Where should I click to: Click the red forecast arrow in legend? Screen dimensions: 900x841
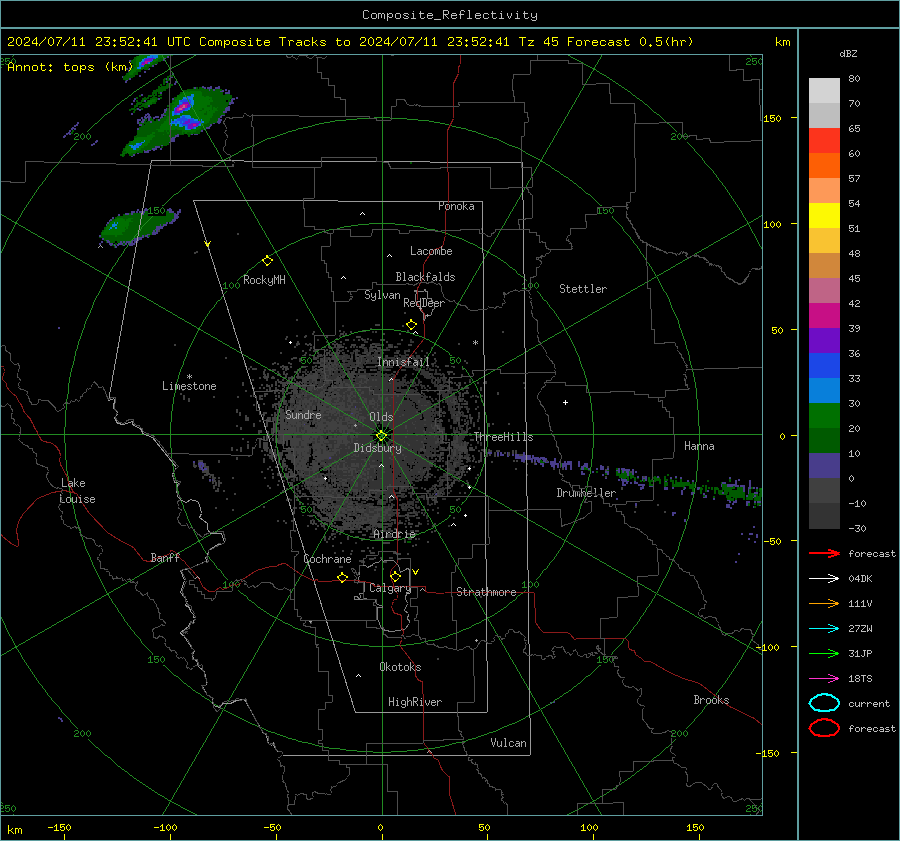[x=824, y=553]
